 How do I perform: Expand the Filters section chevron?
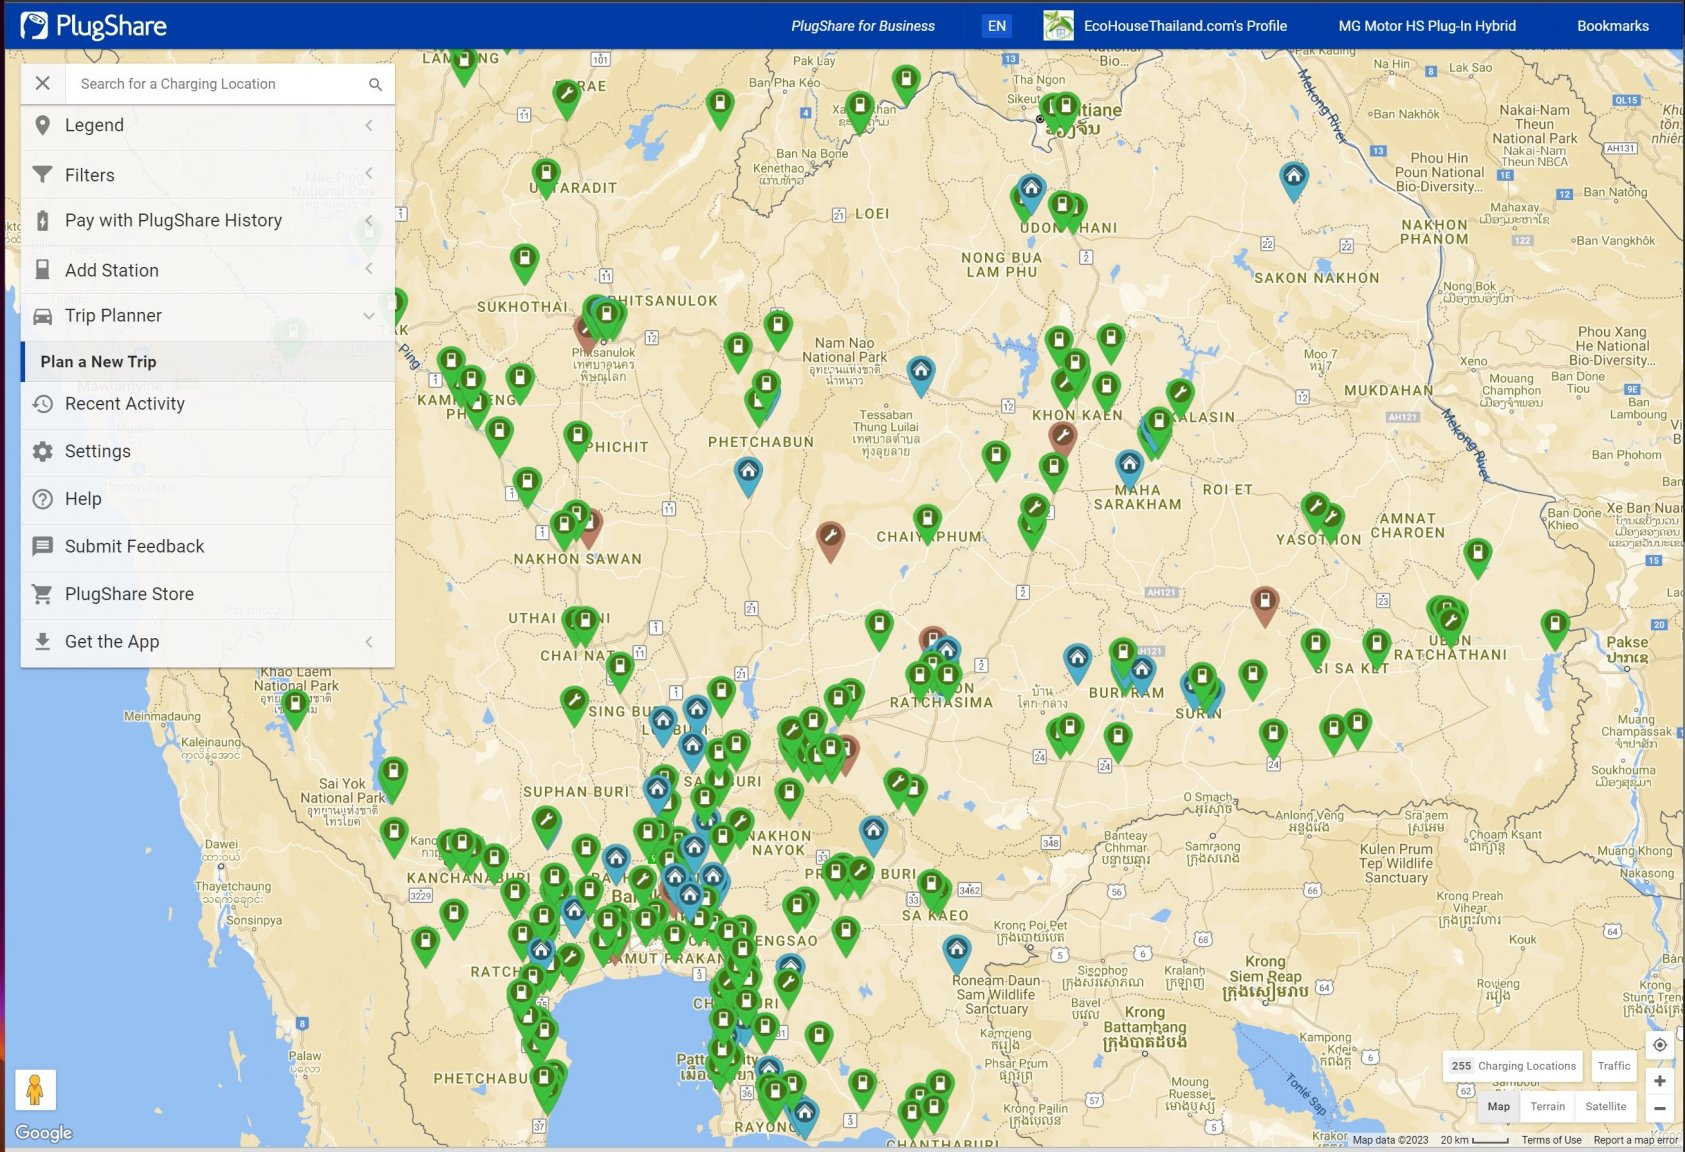coord(369,173)
